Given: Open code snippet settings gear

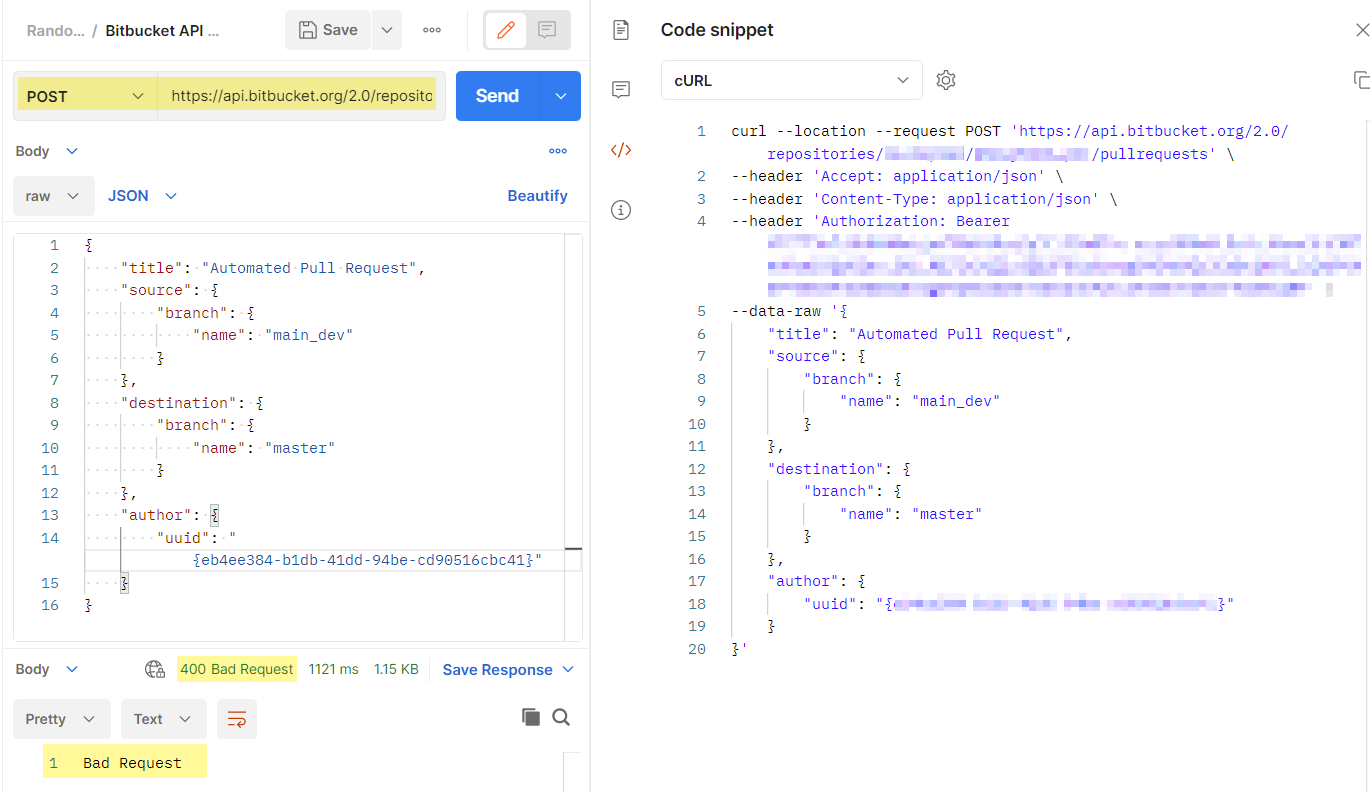Looking at the screenshot, I should (x=946, y=80).
